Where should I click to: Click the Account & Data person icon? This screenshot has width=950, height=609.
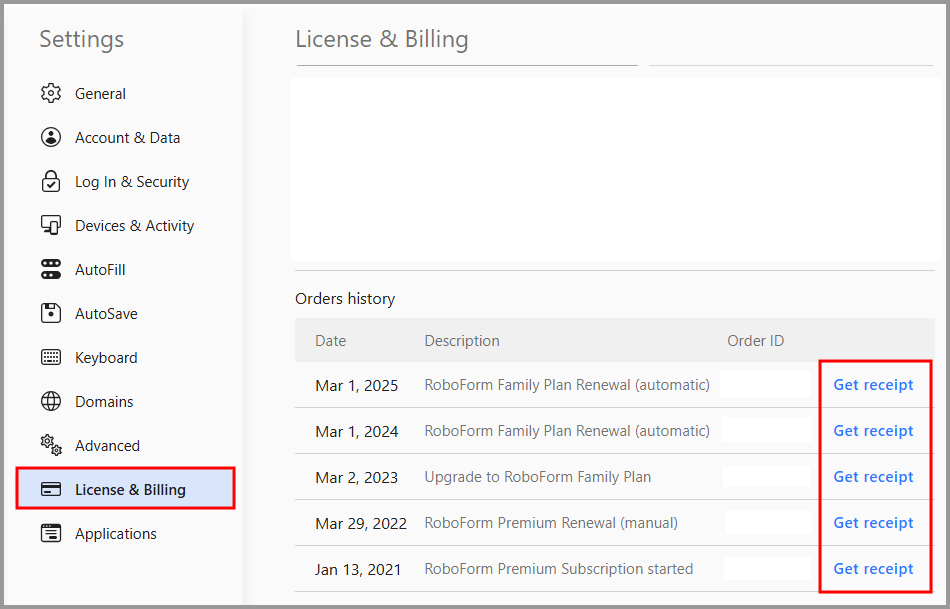click(x=51, y=138)
